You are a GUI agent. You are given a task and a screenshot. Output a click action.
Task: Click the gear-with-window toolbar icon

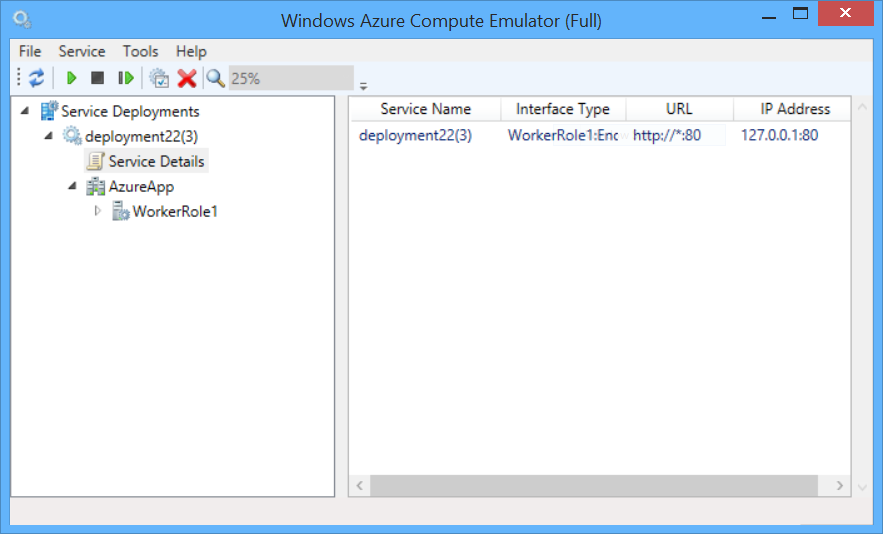[159, 78]
